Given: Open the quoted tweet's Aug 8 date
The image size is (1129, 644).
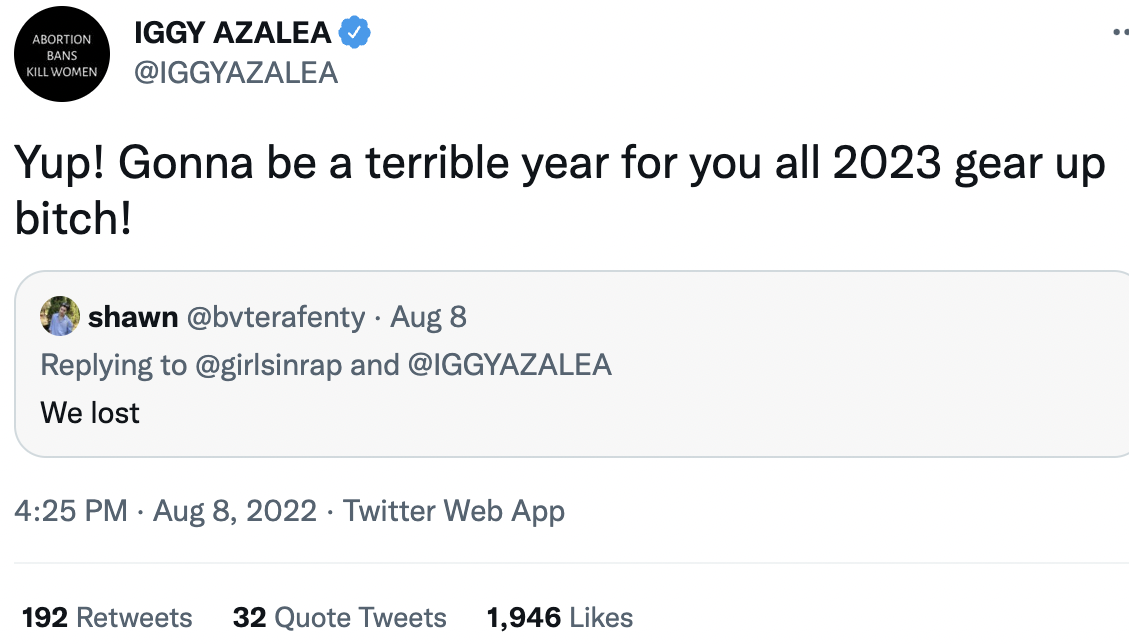Looking at the screenshot, I should coord(428,317).
